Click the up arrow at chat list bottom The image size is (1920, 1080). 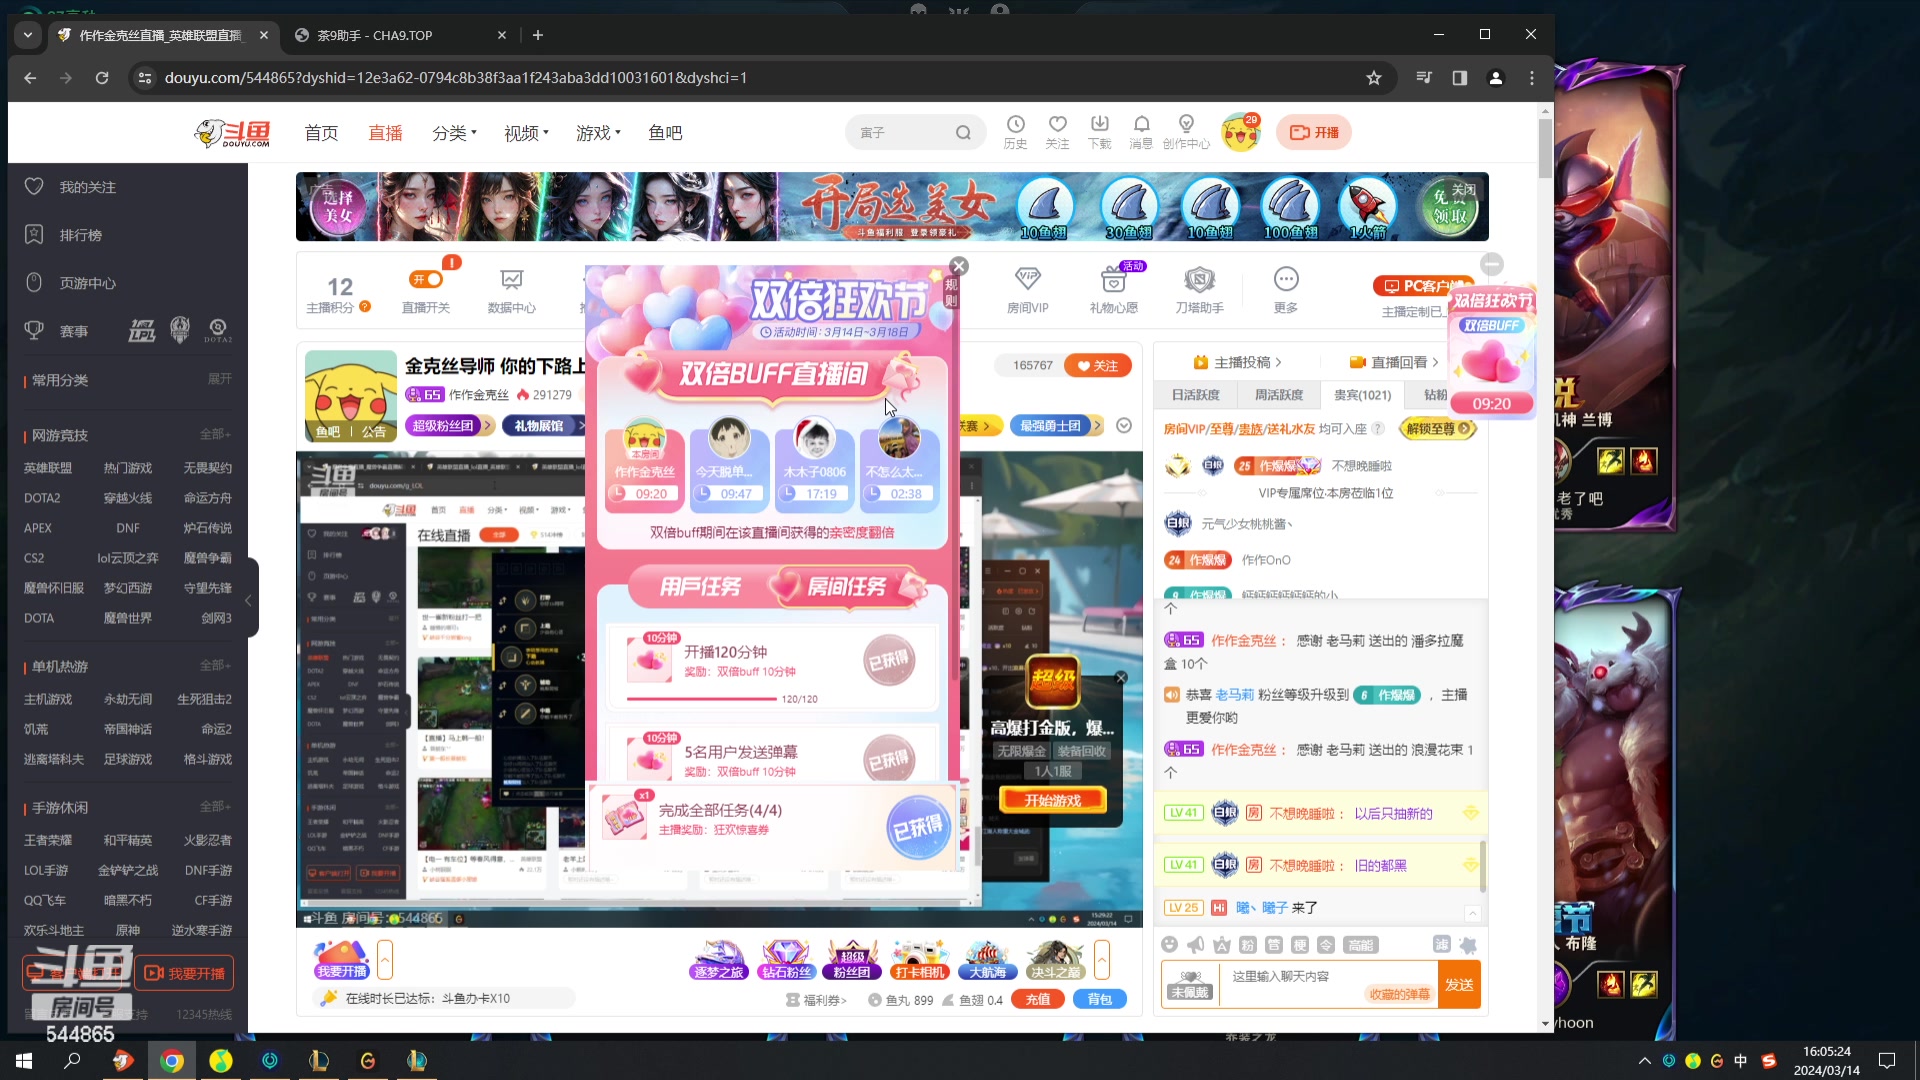tap(1472, 914)
